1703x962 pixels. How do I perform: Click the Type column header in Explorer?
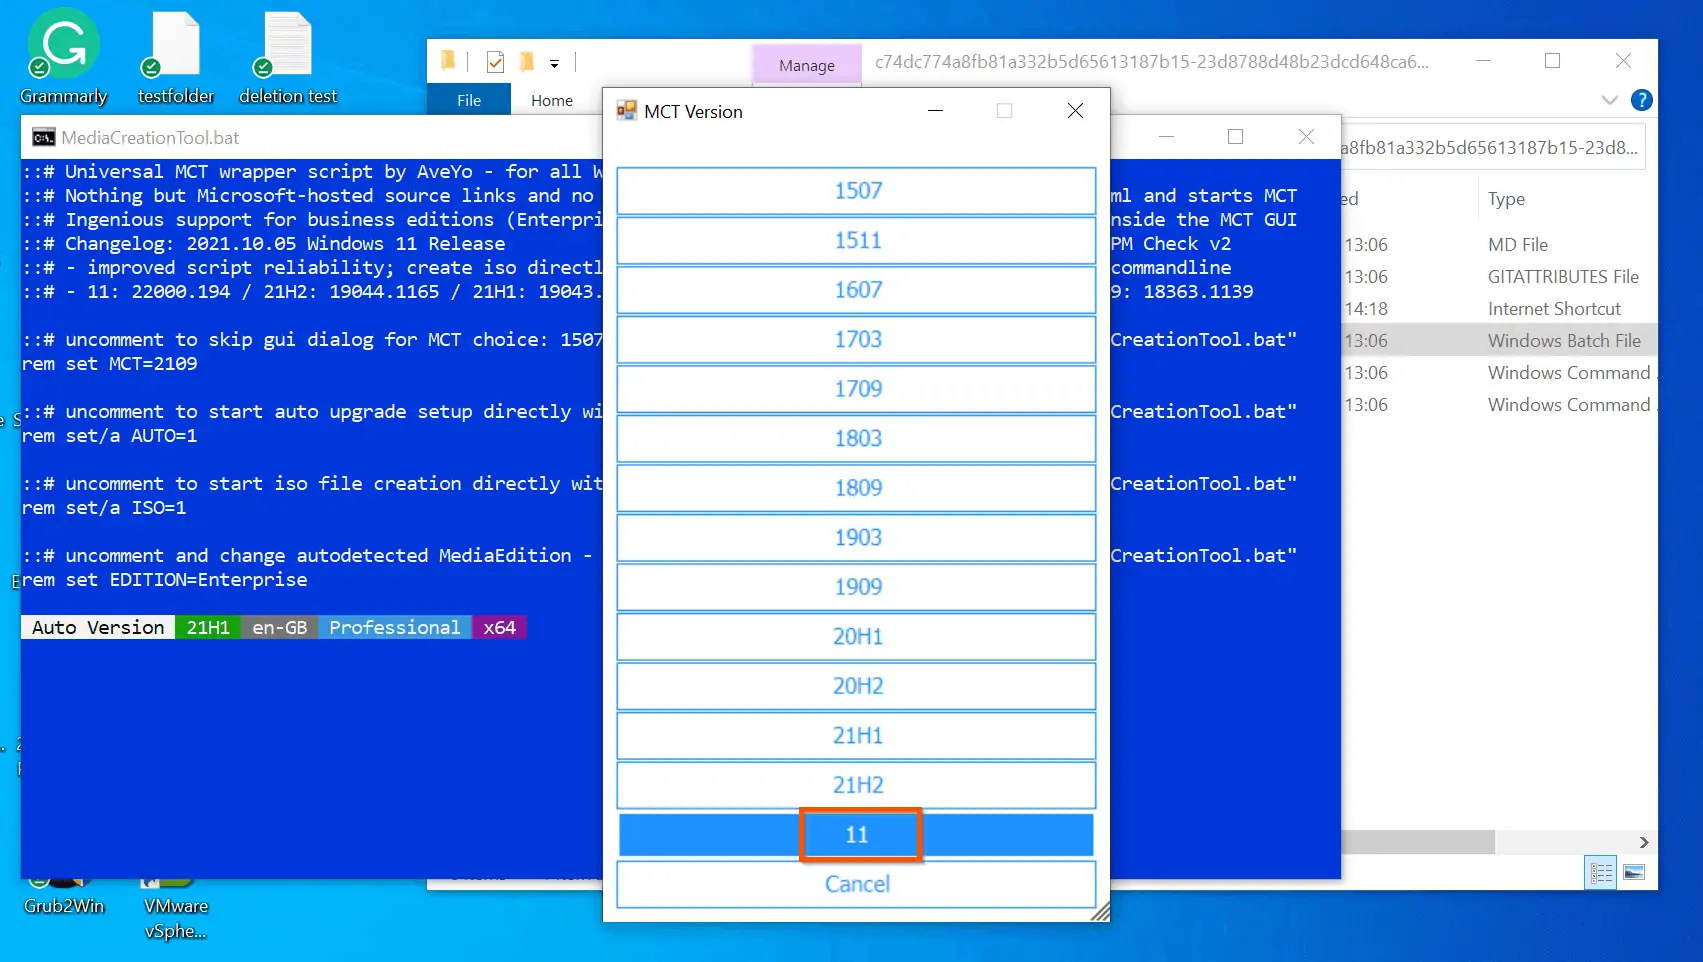tap(1506, 199)
